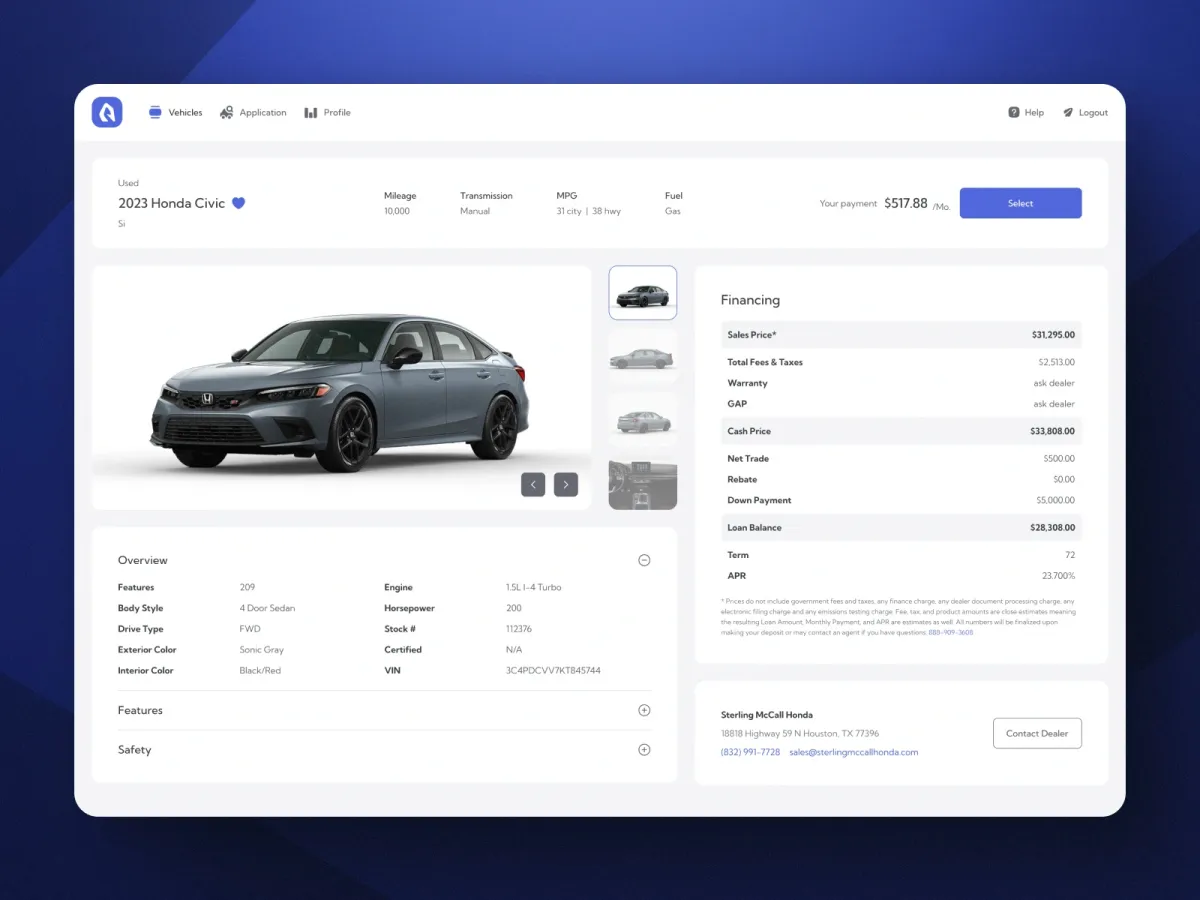Click the Profile bar chart icon

(x=311, y=112)
